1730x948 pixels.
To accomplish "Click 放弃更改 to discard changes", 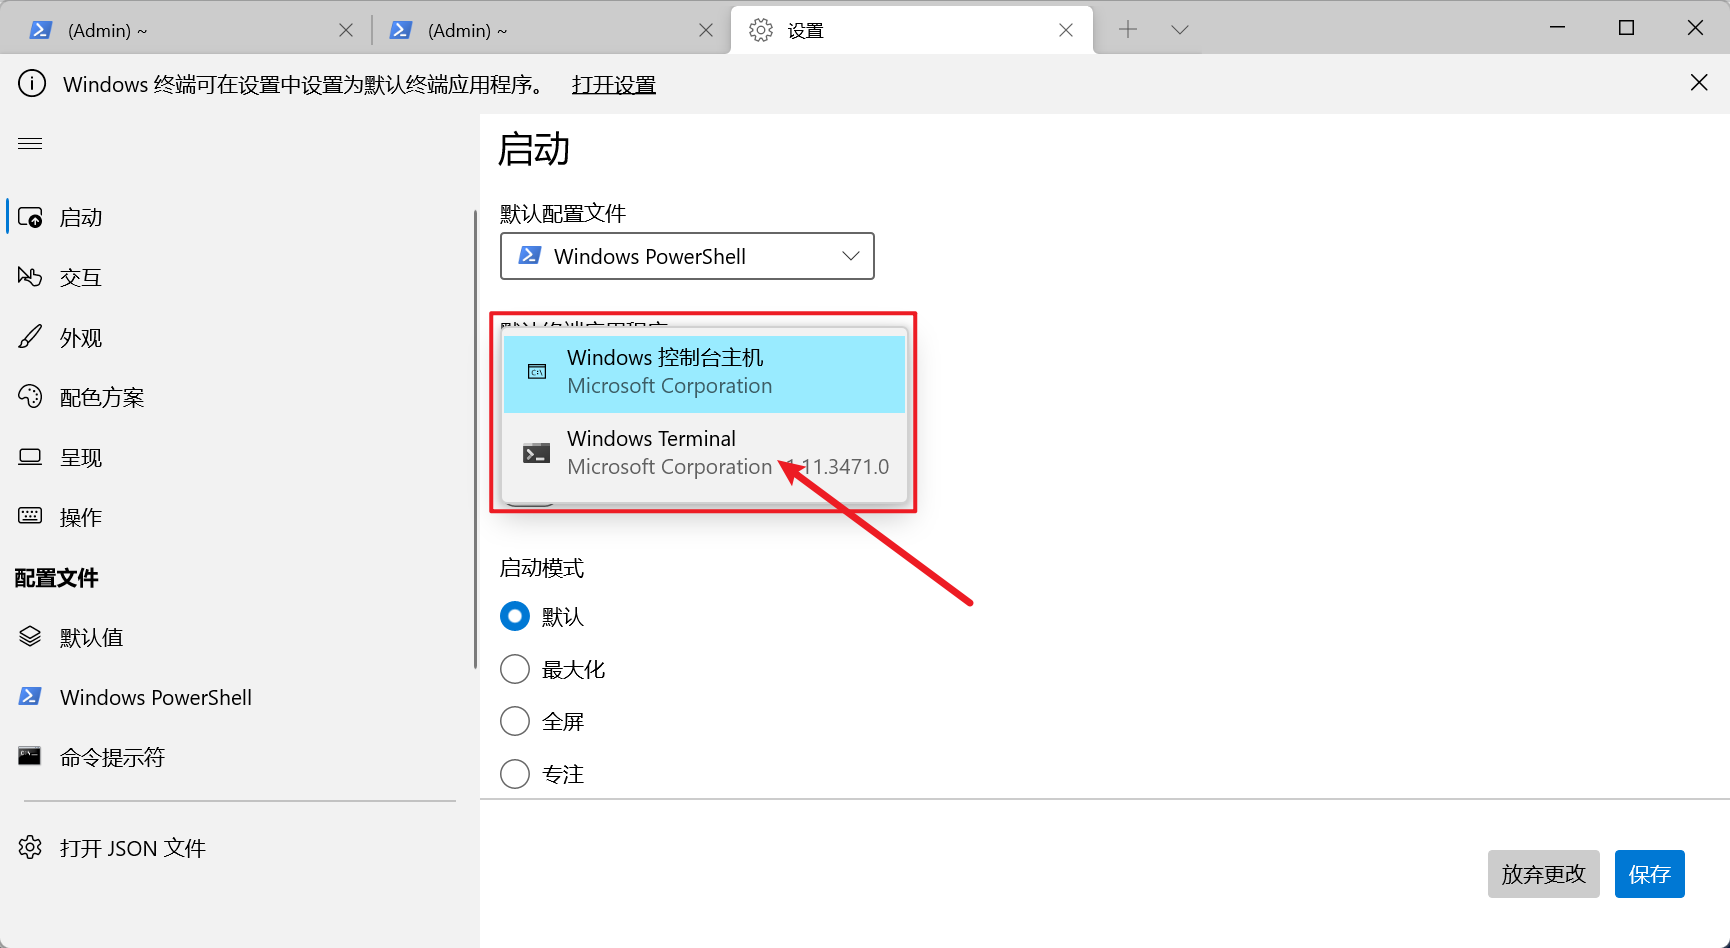I will tap(1543, 873).
